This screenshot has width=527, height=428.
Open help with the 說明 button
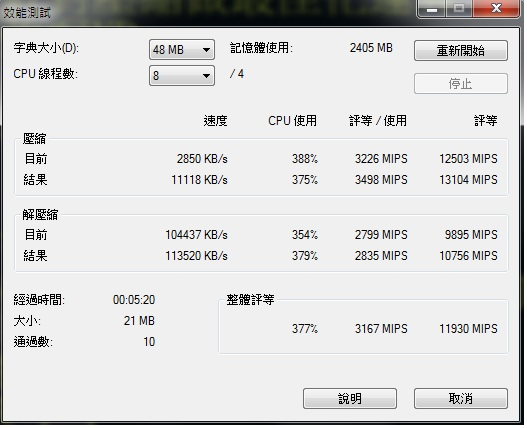click(x=350, y=399)
